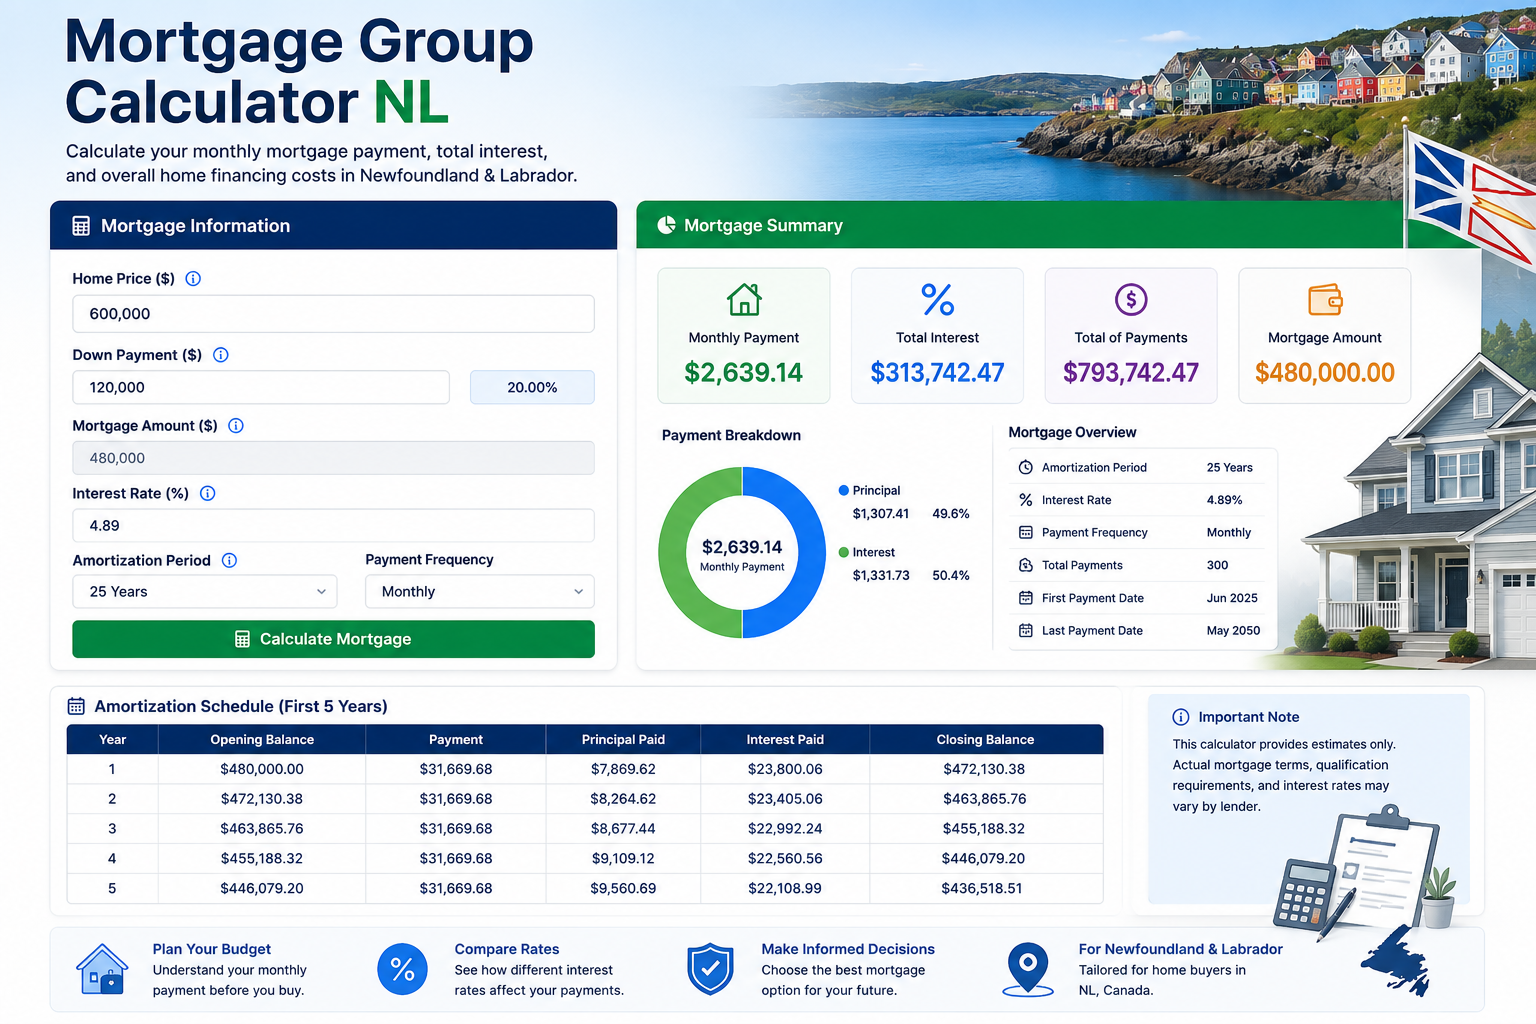Click the $793,742.47 Total of Payments value

click(1131, 373)
